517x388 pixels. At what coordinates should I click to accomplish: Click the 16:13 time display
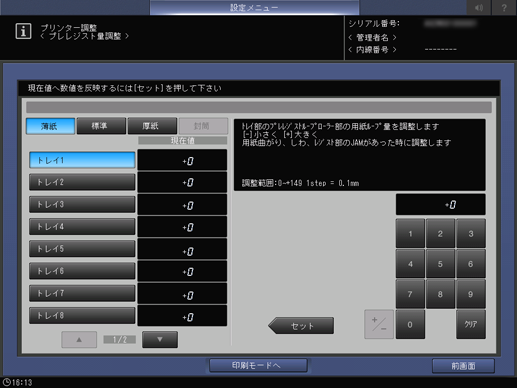pyautogui.click(x=22, y=382)
